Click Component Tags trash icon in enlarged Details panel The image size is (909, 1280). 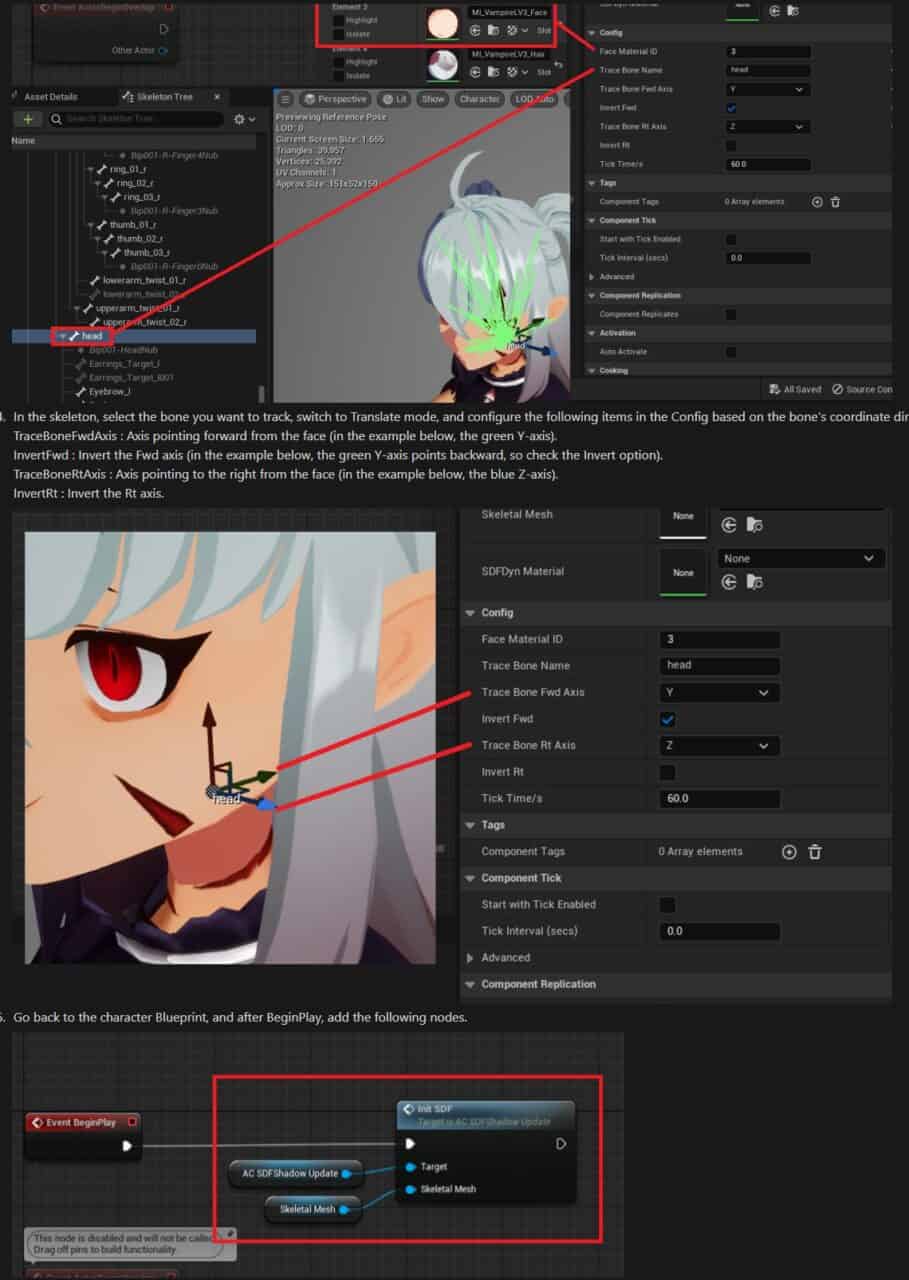815,852
